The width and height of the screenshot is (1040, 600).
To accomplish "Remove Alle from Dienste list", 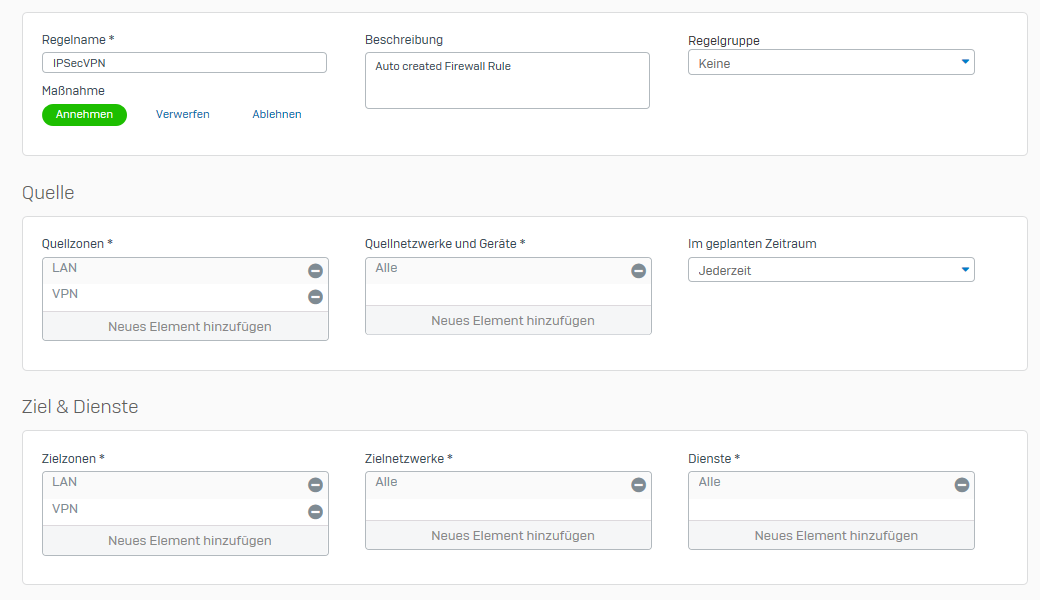I will click(x=961, y=485).
